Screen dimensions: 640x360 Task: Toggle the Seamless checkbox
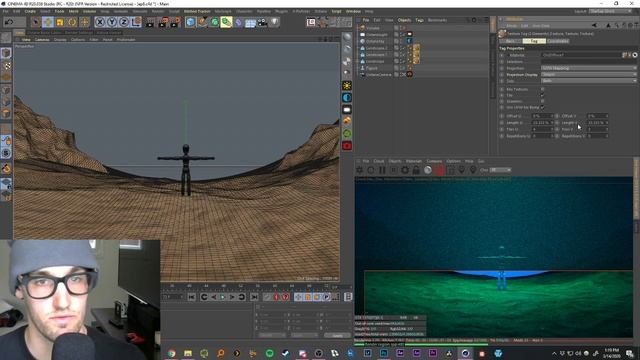point(542,101)
